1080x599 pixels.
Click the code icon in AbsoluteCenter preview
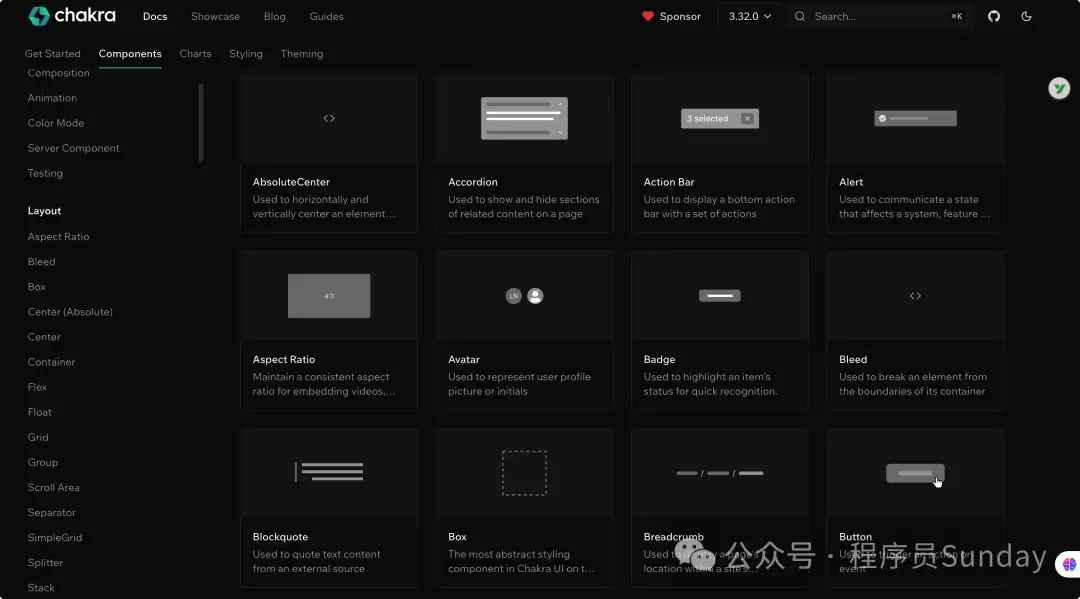[329, 117]
